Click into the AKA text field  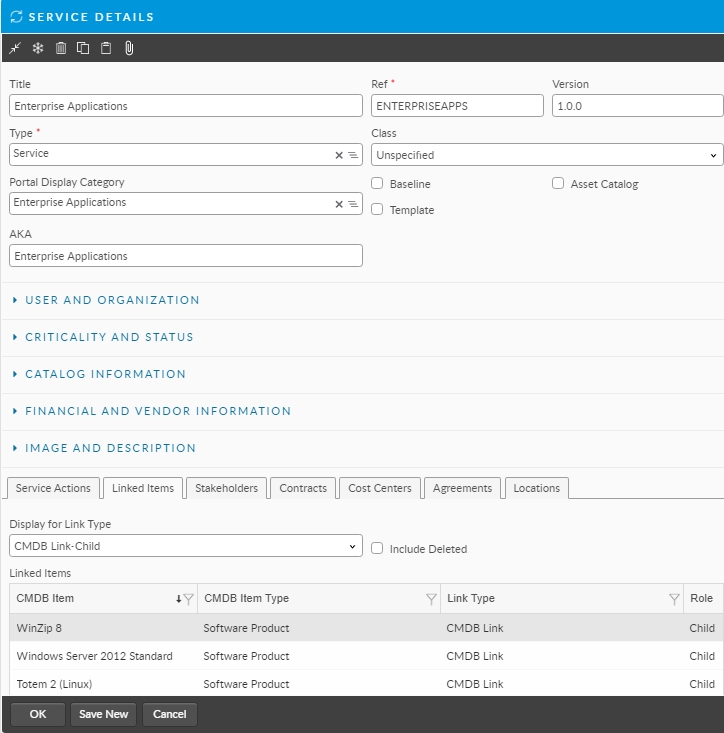[x=186, y=256]
